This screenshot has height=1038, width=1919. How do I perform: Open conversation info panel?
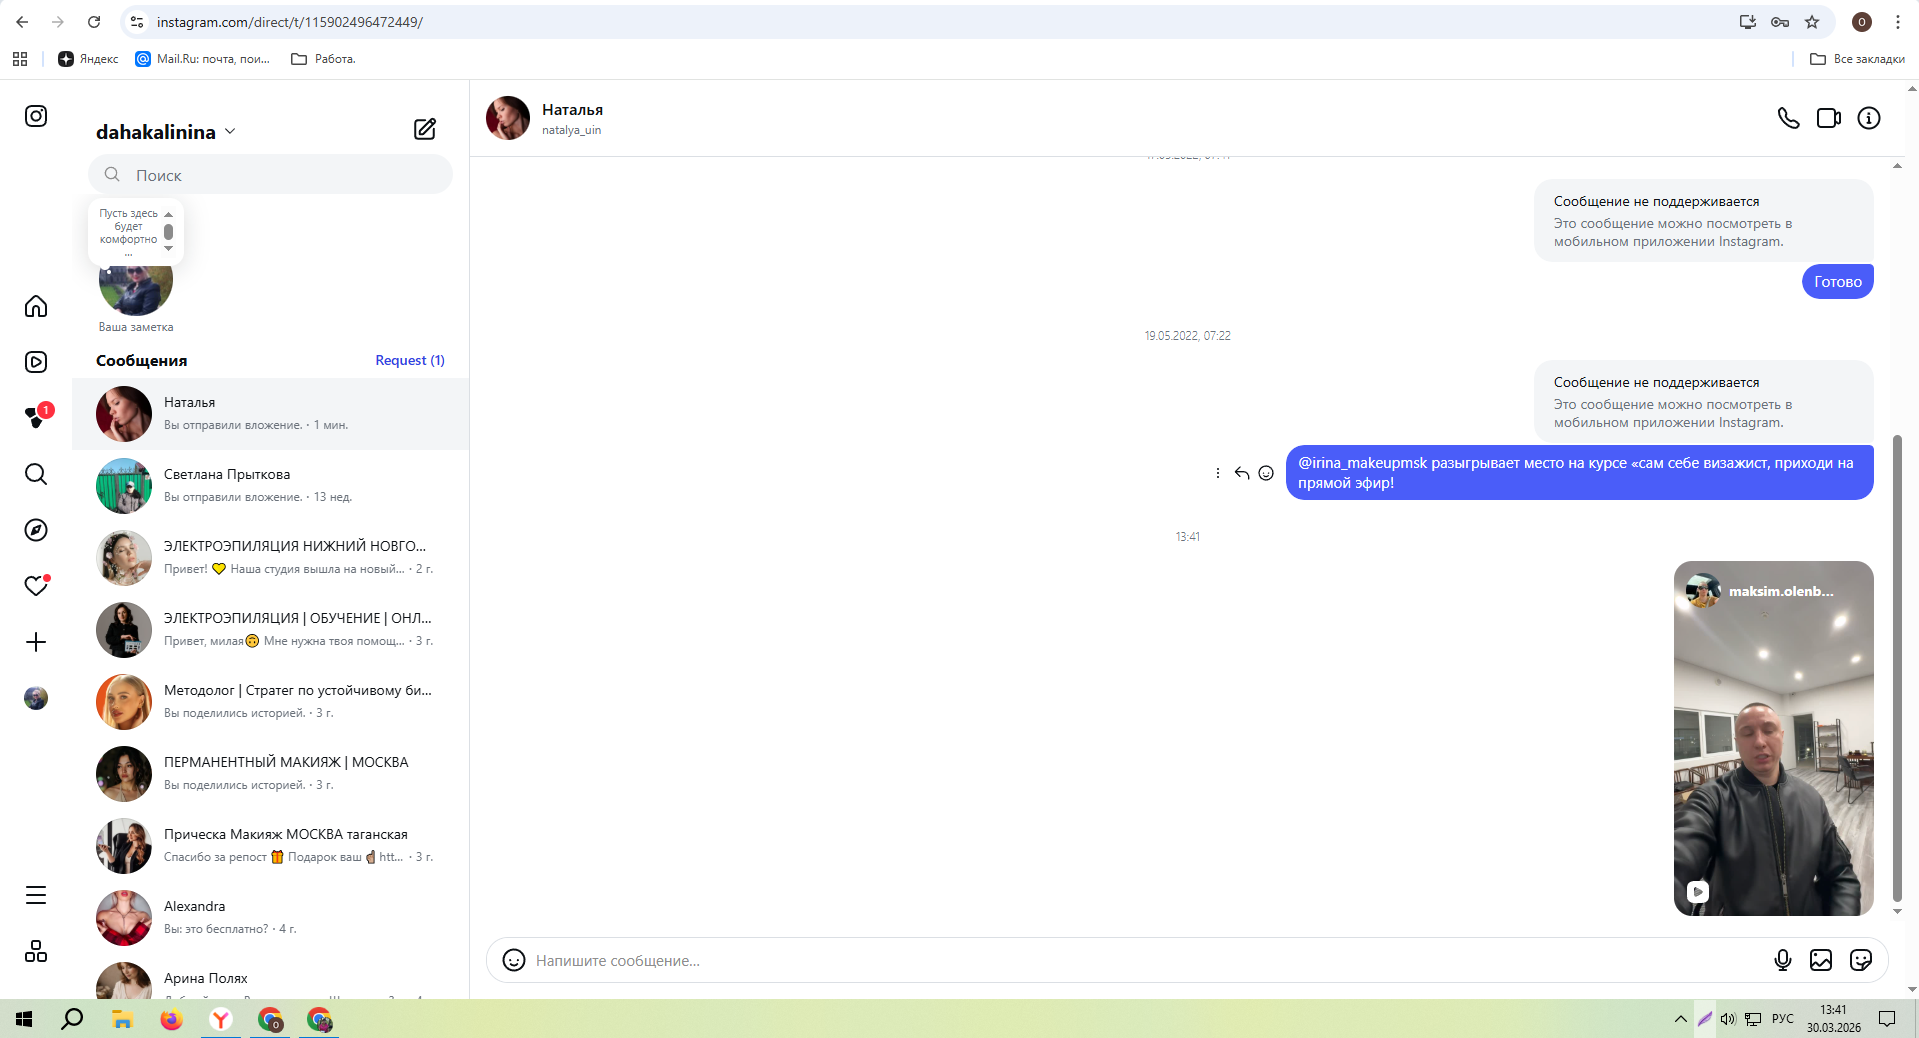(x=1869, y=118)
